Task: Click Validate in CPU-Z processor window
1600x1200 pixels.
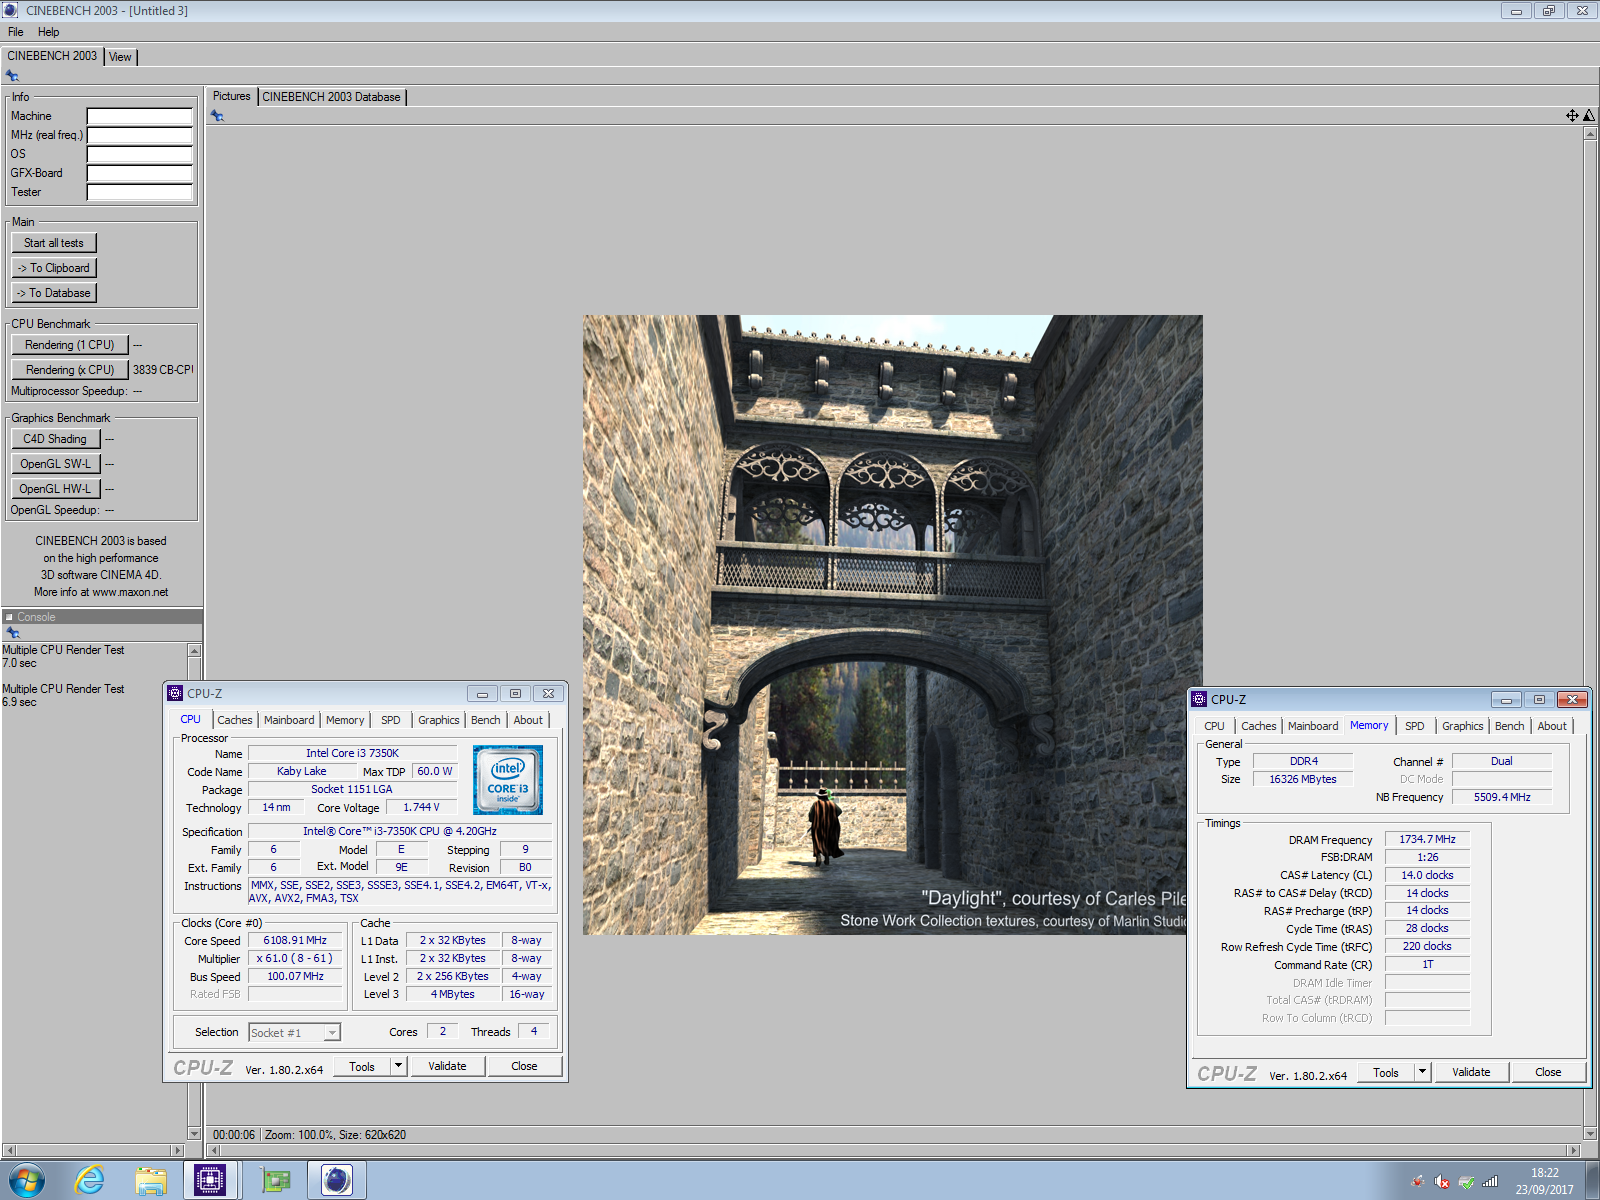Action: [448, 1066]
